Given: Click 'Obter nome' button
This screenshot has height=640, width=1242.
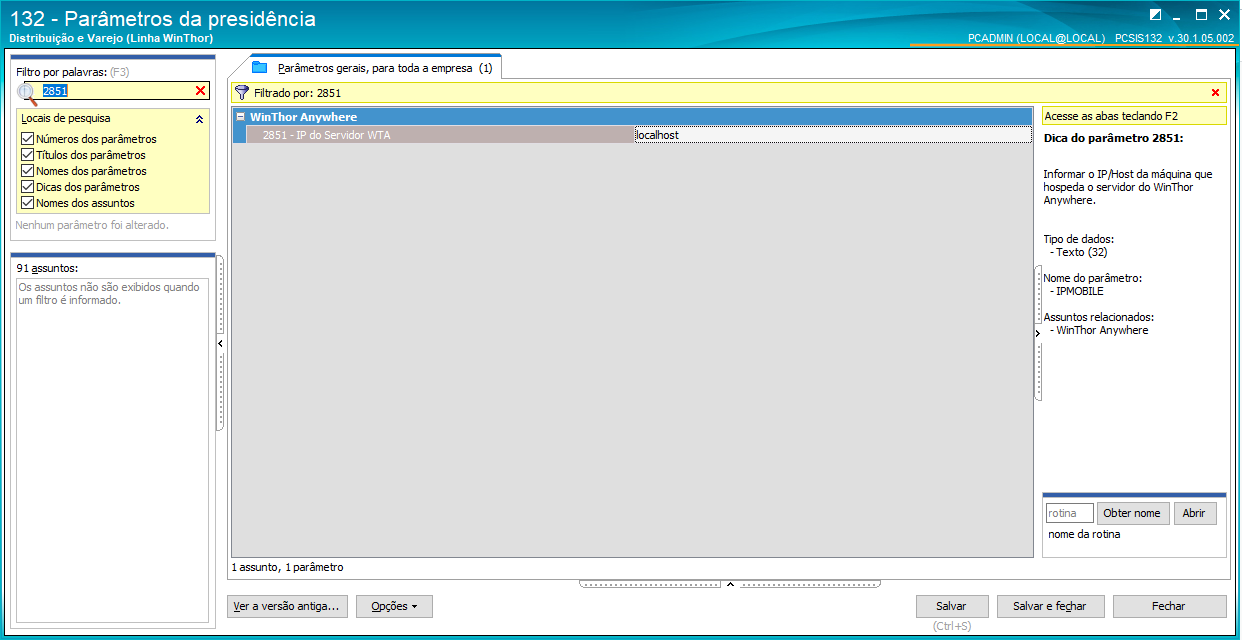Looking at the screenshot, I should (x=1132, y=513).
